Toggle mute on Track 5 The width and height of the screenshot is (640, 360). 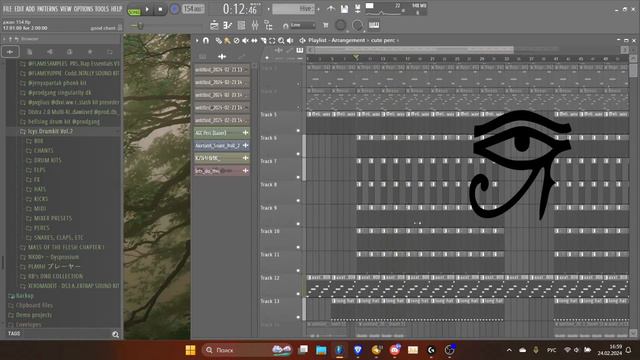click(x=298, y=131)
